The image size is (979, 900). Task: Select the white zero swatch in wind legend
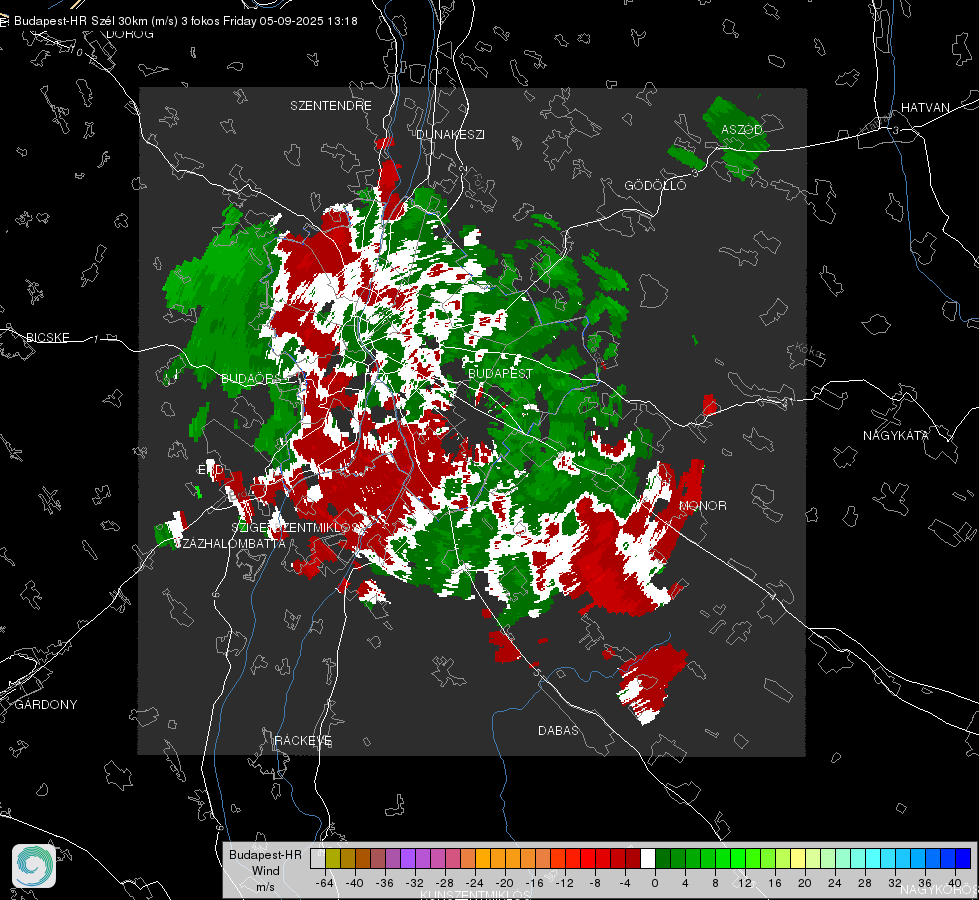[x=648, y=859]
